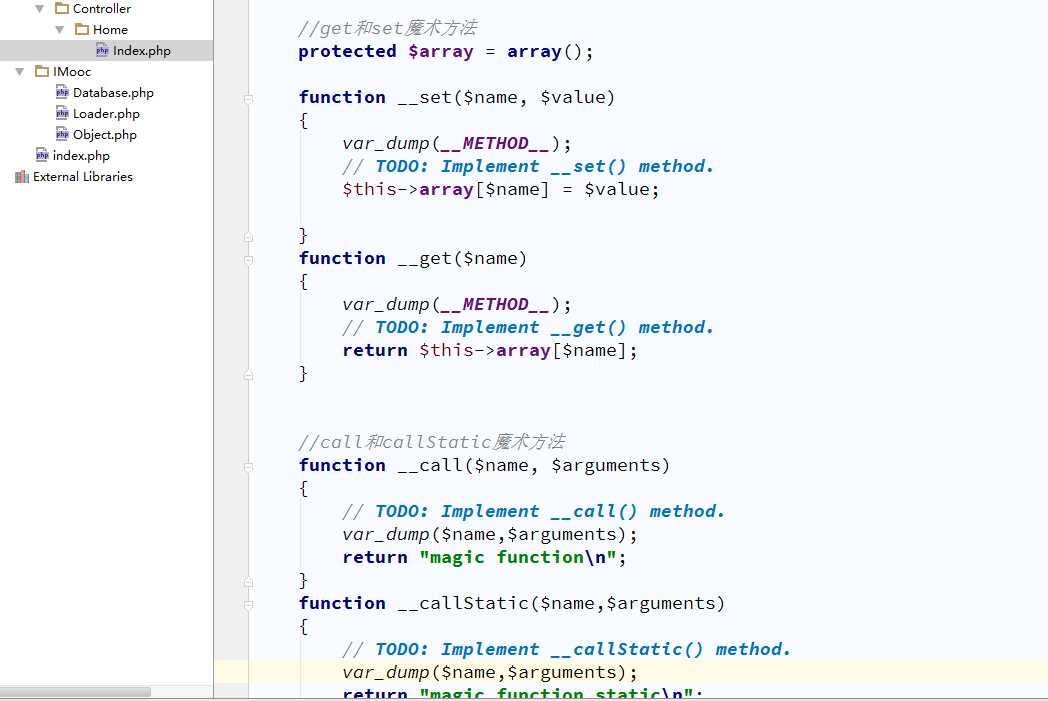1048x701 pixels.
Task: Fold the __callStatic function in the gutter
Action: [x=249, y=605]
